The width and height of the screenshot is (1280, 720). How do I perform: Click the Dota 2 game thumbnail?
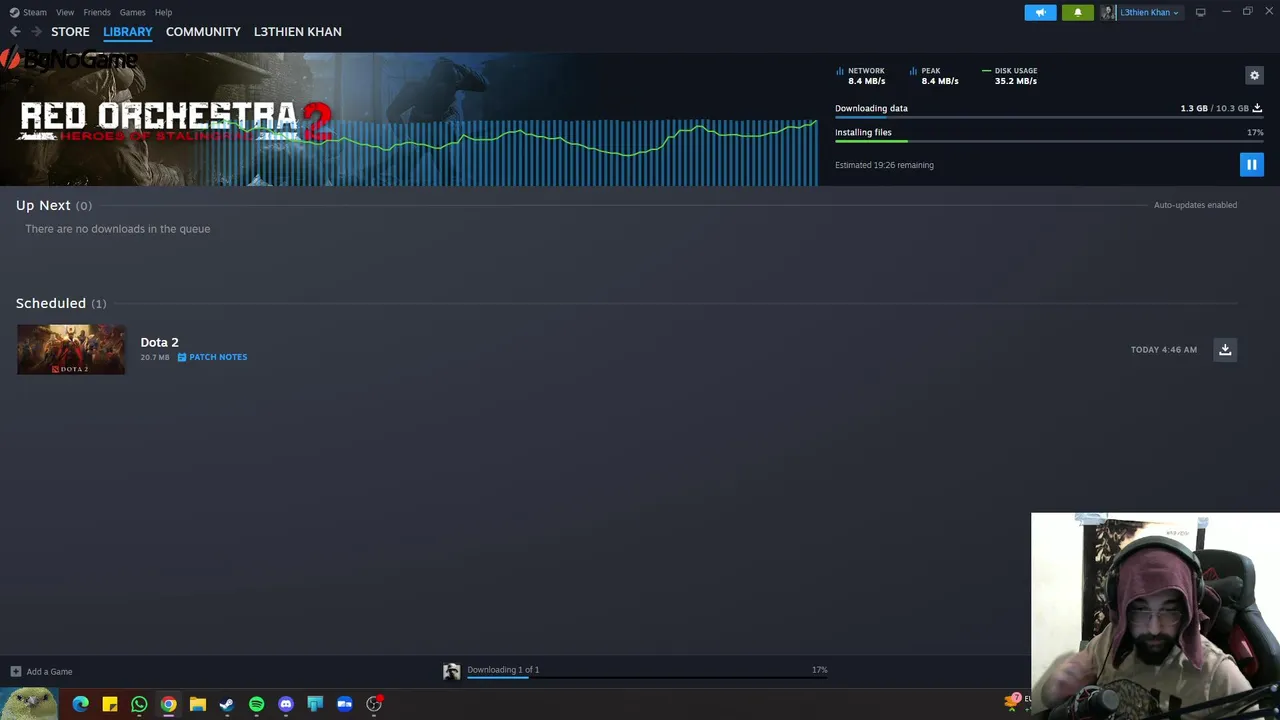pyautogui.click(x=71, y=349)
